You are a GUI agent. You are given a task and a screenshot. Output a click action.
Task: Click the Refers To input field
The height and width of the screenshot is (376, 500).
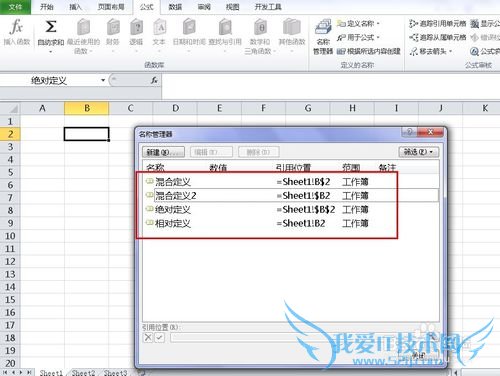pyautogui.click(x=300, y=337)
